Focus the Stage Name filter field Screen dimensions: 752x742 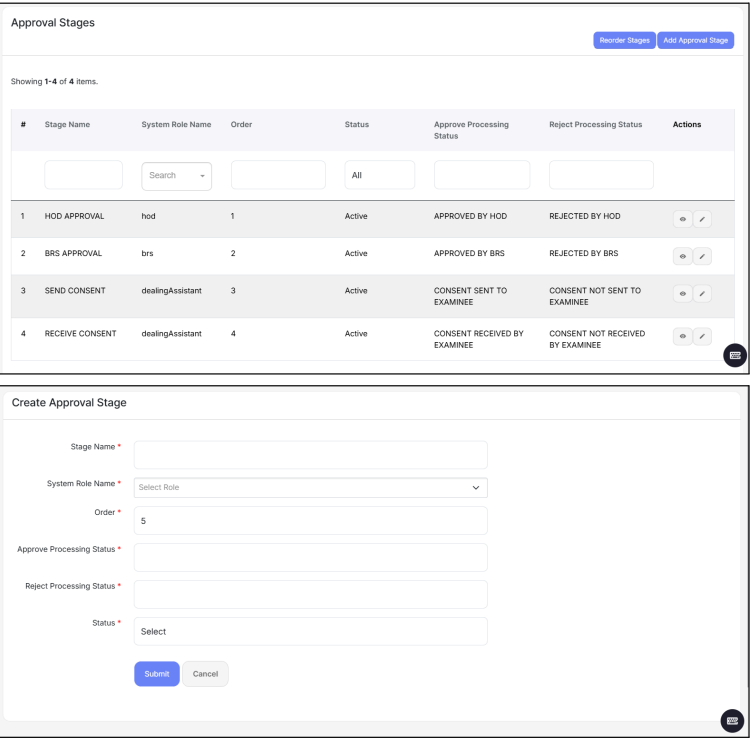[x=83, y=175]
